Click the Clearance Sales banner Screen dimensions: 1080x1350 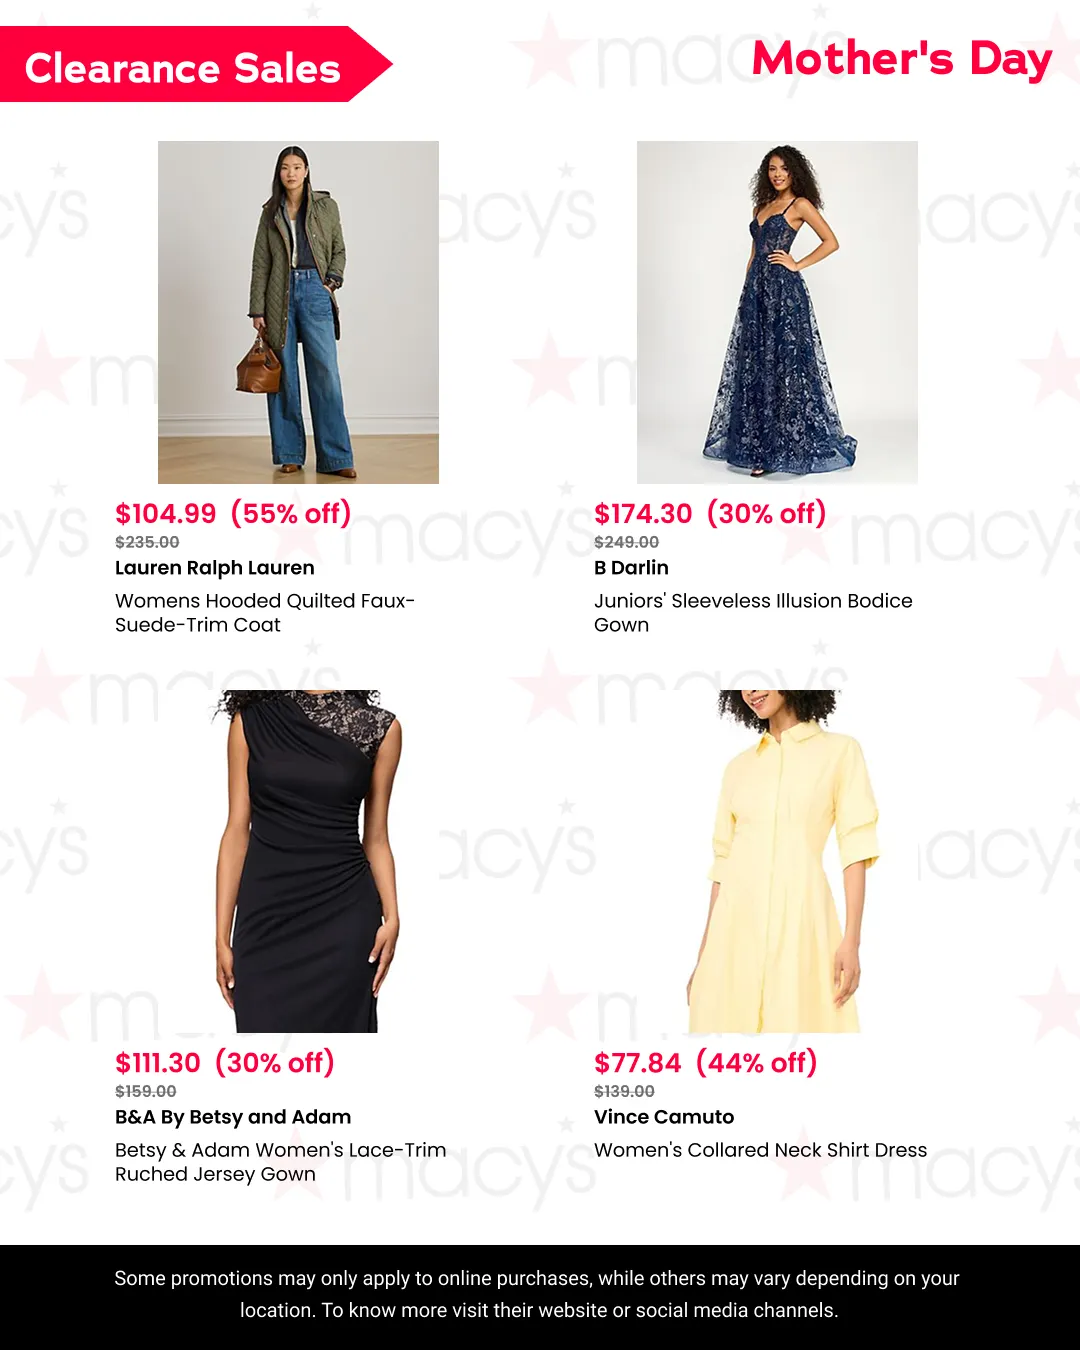click(x=195, y=65)
